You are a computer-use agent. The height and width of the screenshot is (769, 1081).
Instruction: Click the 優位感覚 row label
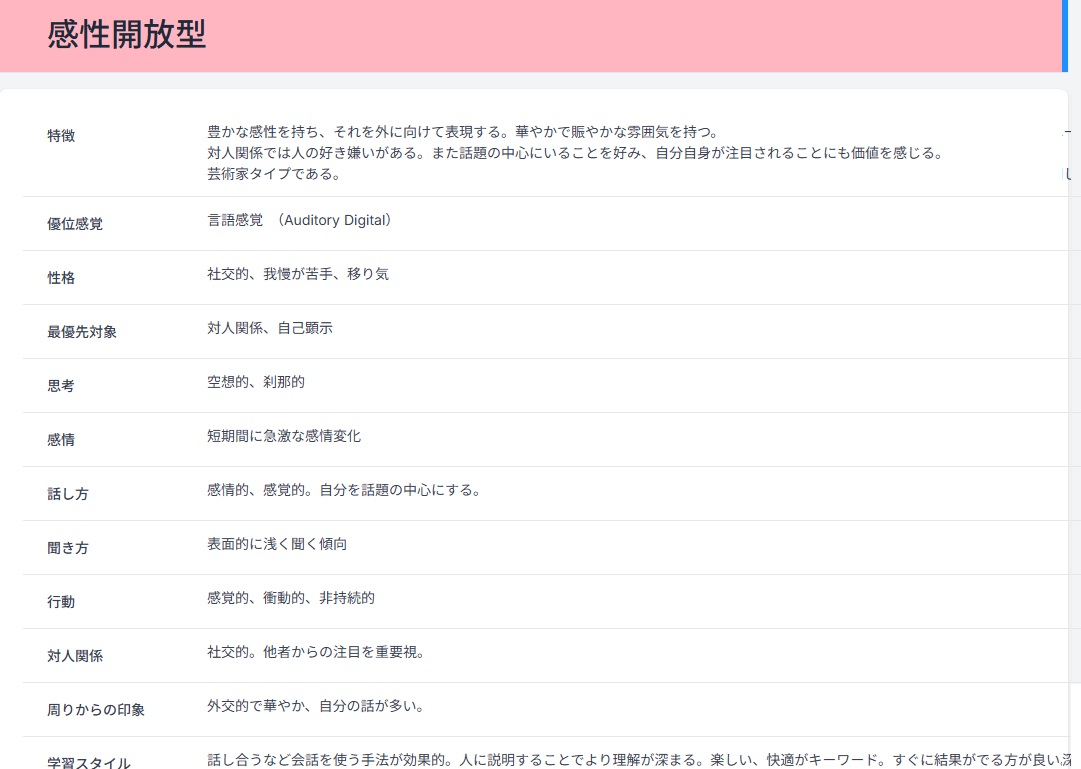tap(75, 224)
